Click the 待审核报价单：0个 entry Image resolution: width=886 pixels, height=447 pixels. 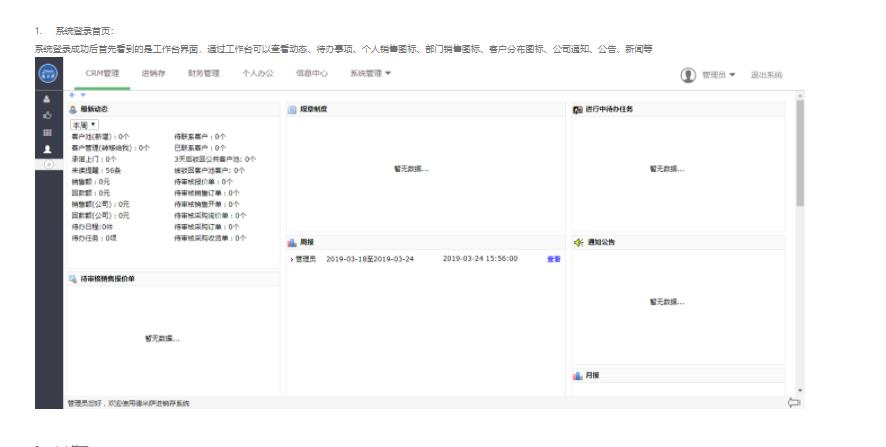[203, 182]
